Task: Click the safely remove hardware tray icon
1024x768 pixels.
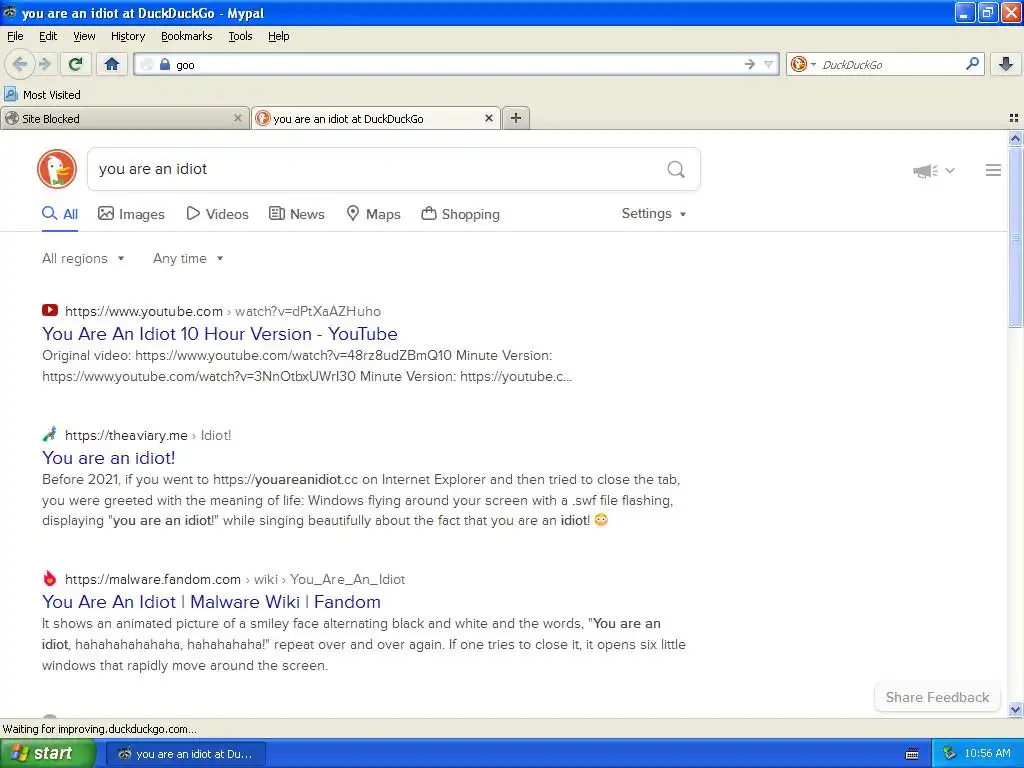Action: click(949, 754)
